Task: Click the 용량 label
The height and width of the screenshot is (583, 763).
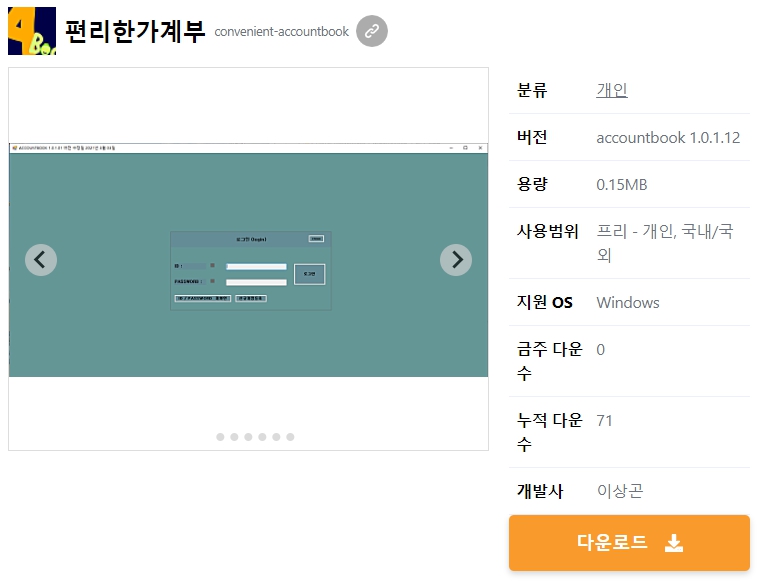Action: [x=532, y=184]
